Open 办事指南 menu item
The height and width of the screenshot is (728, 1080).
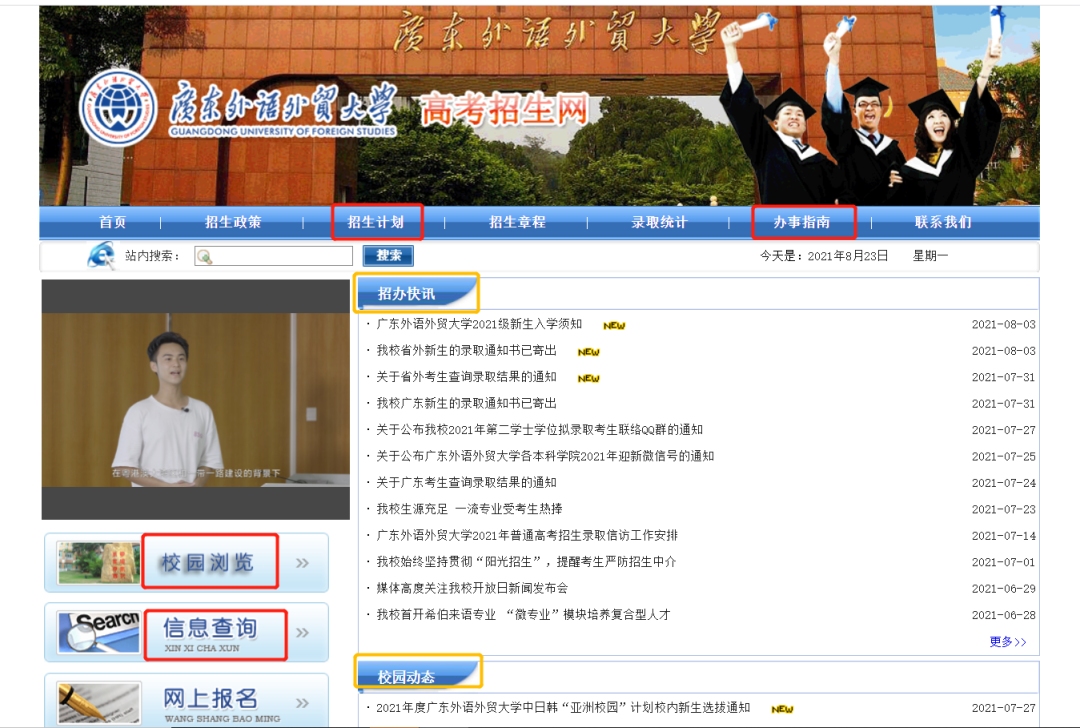tap(802, 222)
